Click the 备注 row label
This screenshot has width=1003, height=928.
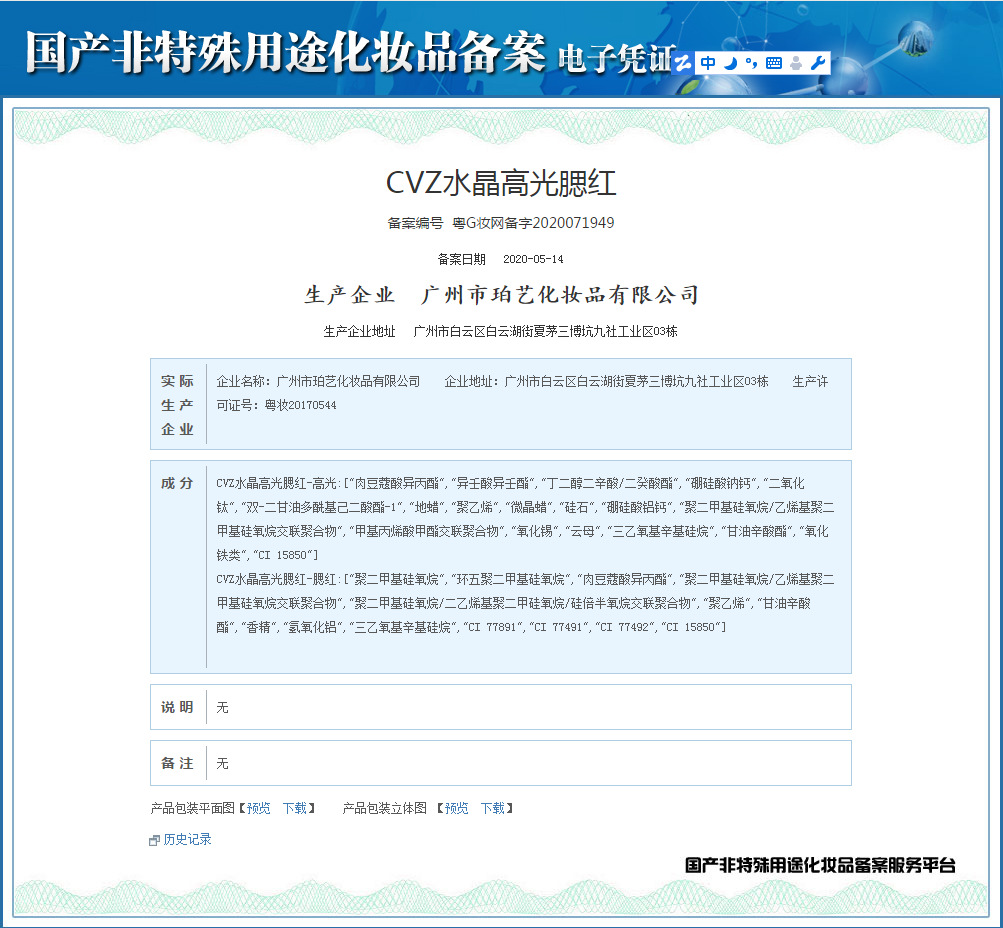point(177,763)
